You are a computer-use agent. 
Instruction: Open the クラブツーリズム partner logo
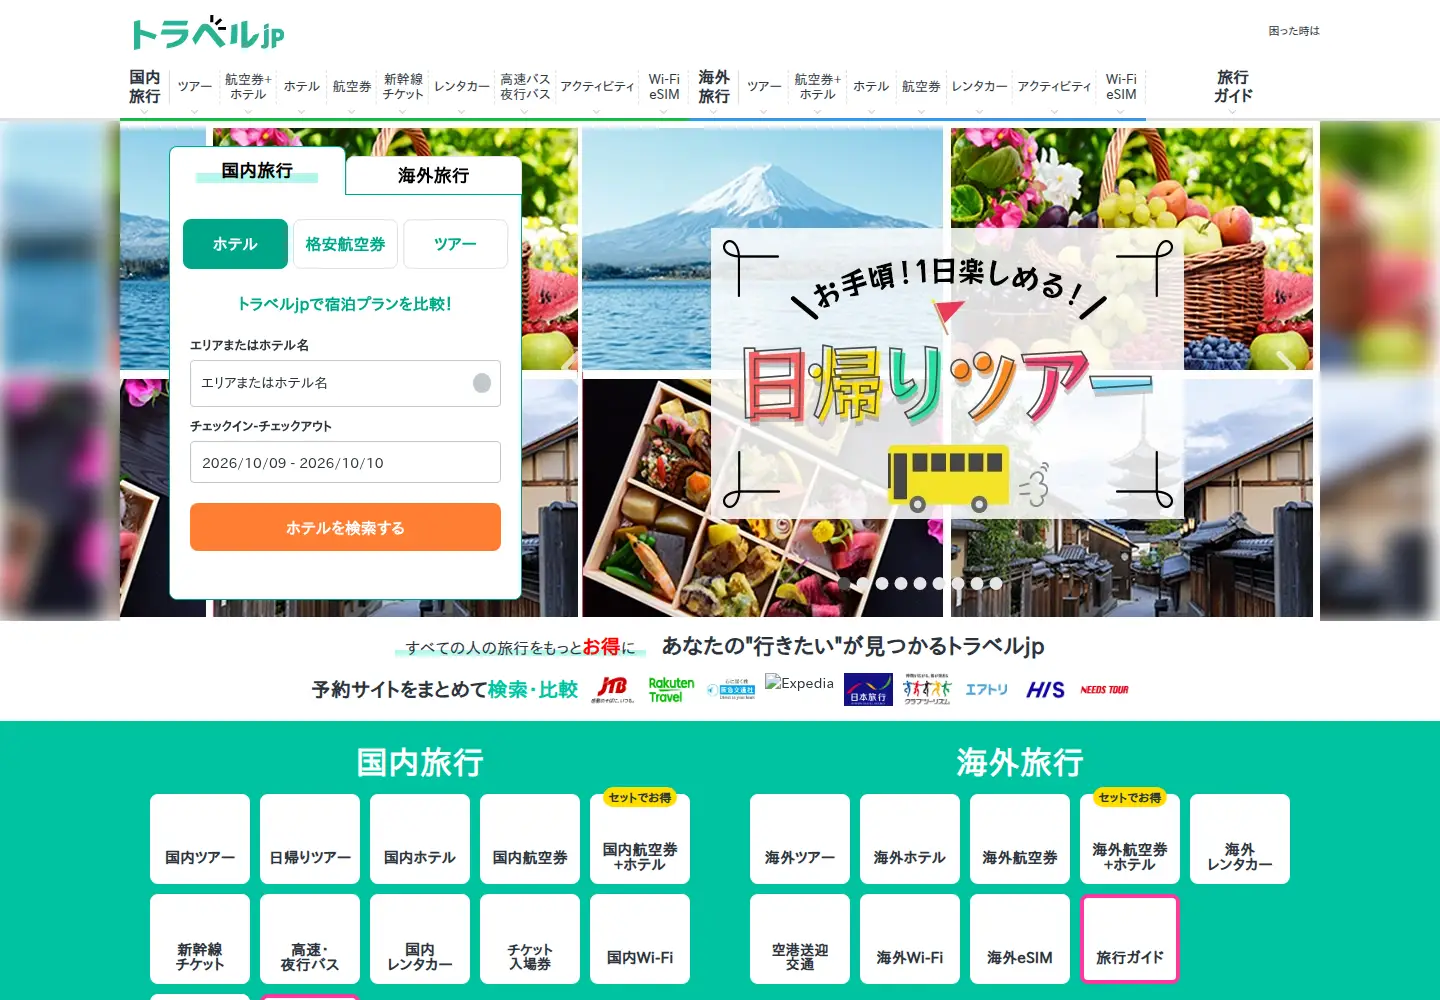[927, 690]
